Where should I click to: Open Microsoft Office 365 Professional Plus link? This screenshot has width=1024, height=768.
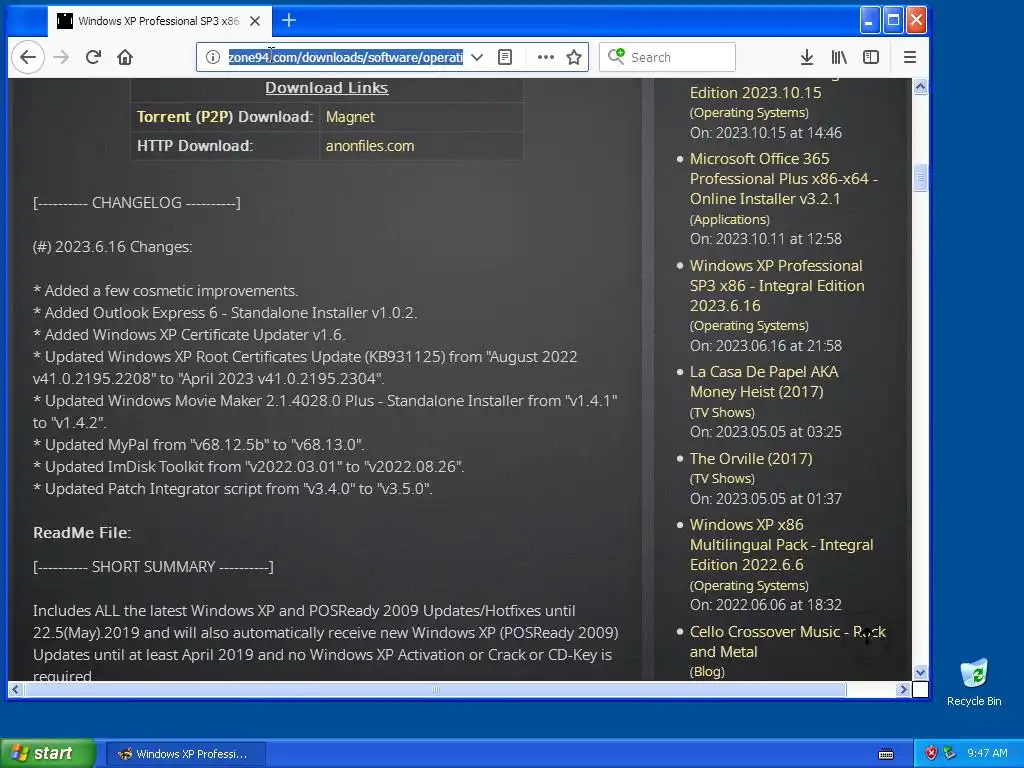pyautogui.click(x=783, y=178)
